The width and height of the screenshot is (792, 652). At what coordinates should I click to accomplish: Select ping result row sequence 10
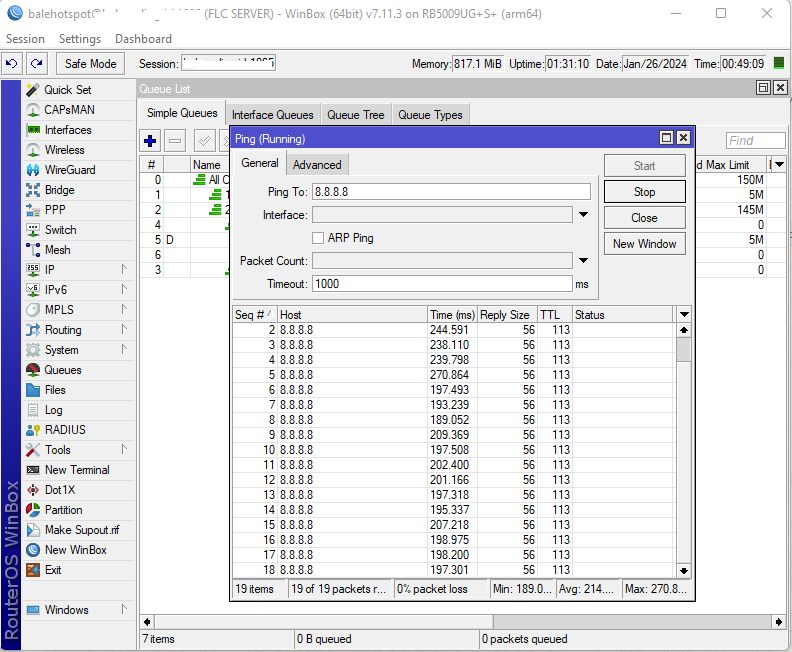coord(455,450)
